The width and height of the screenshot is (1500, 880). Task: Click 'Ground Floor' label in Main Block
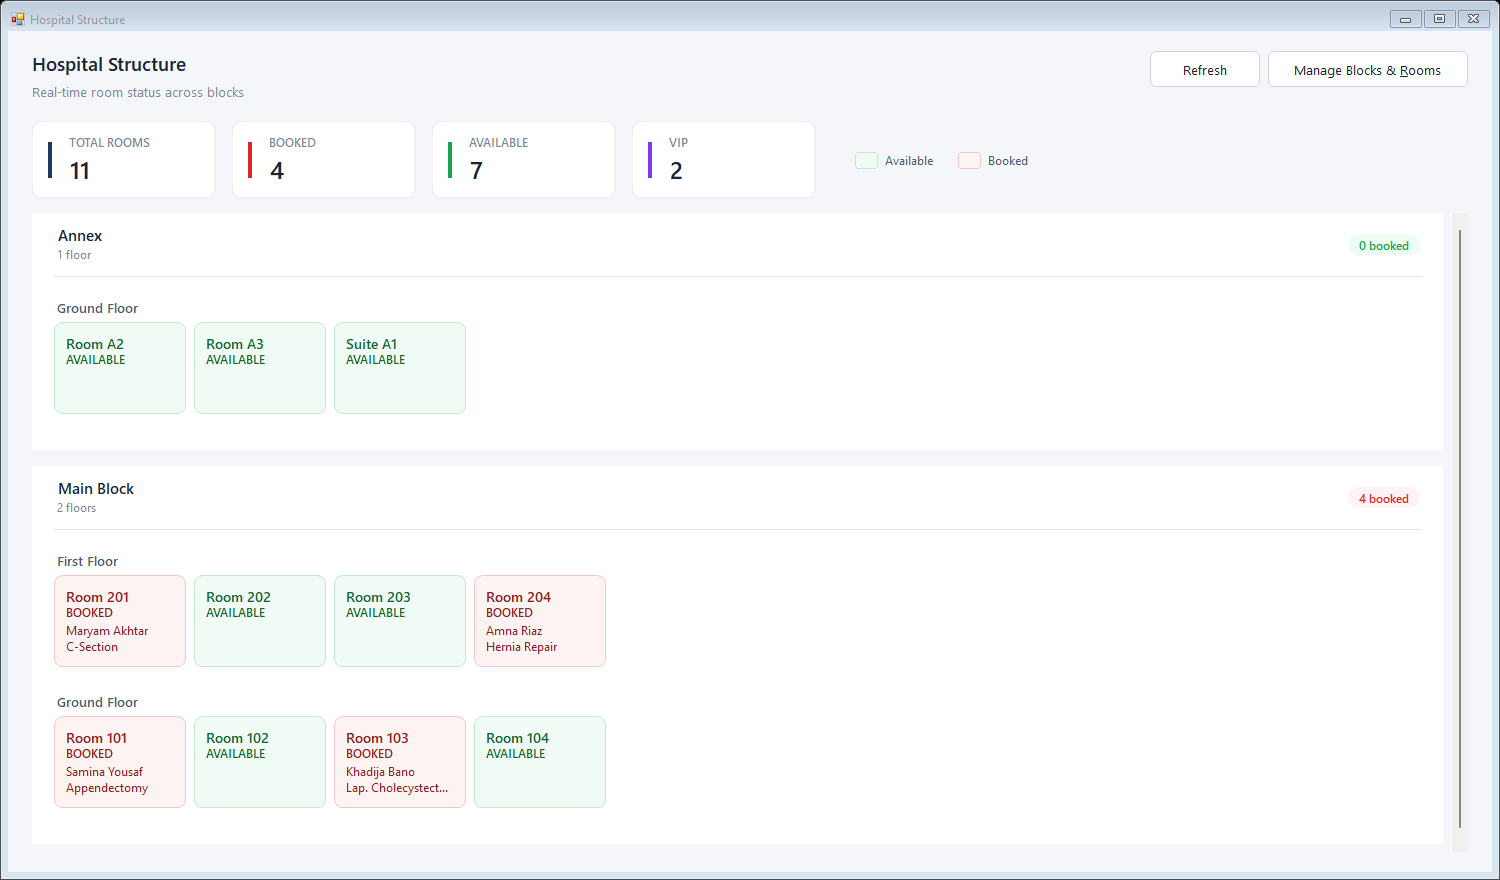[98, 703]
